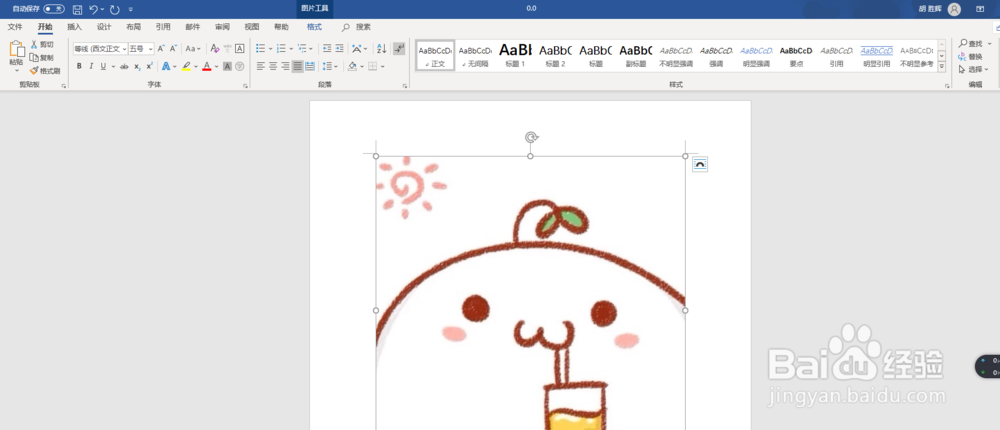Click the Text Effects icon
The height and width of the screenshot is (430, 1000).
(x=166, y=66)
